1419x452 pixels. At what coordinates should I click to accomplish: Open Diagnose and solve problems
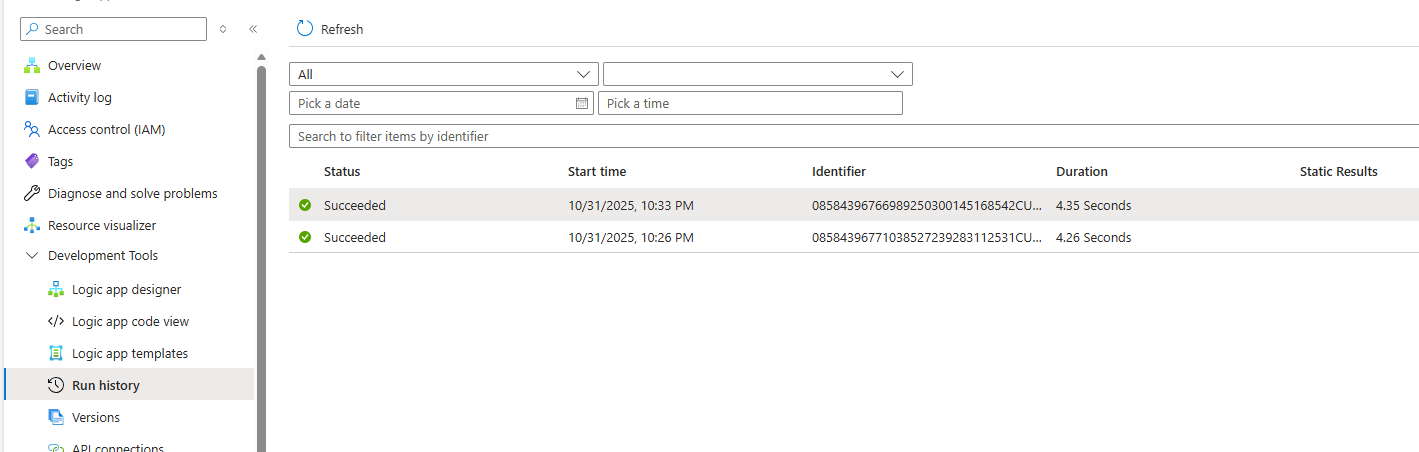pos(133,194)
